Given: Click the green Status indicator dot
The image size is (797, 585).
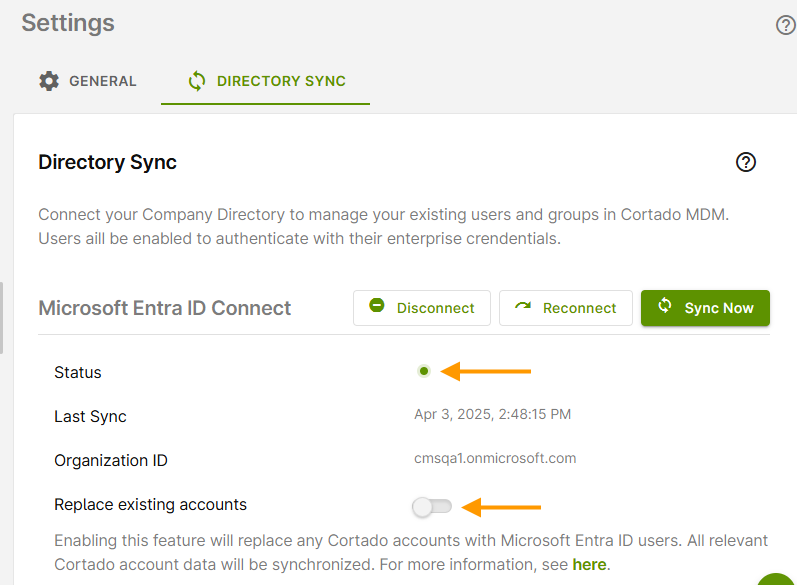Looking at the screenshot, I should [423, 372].
